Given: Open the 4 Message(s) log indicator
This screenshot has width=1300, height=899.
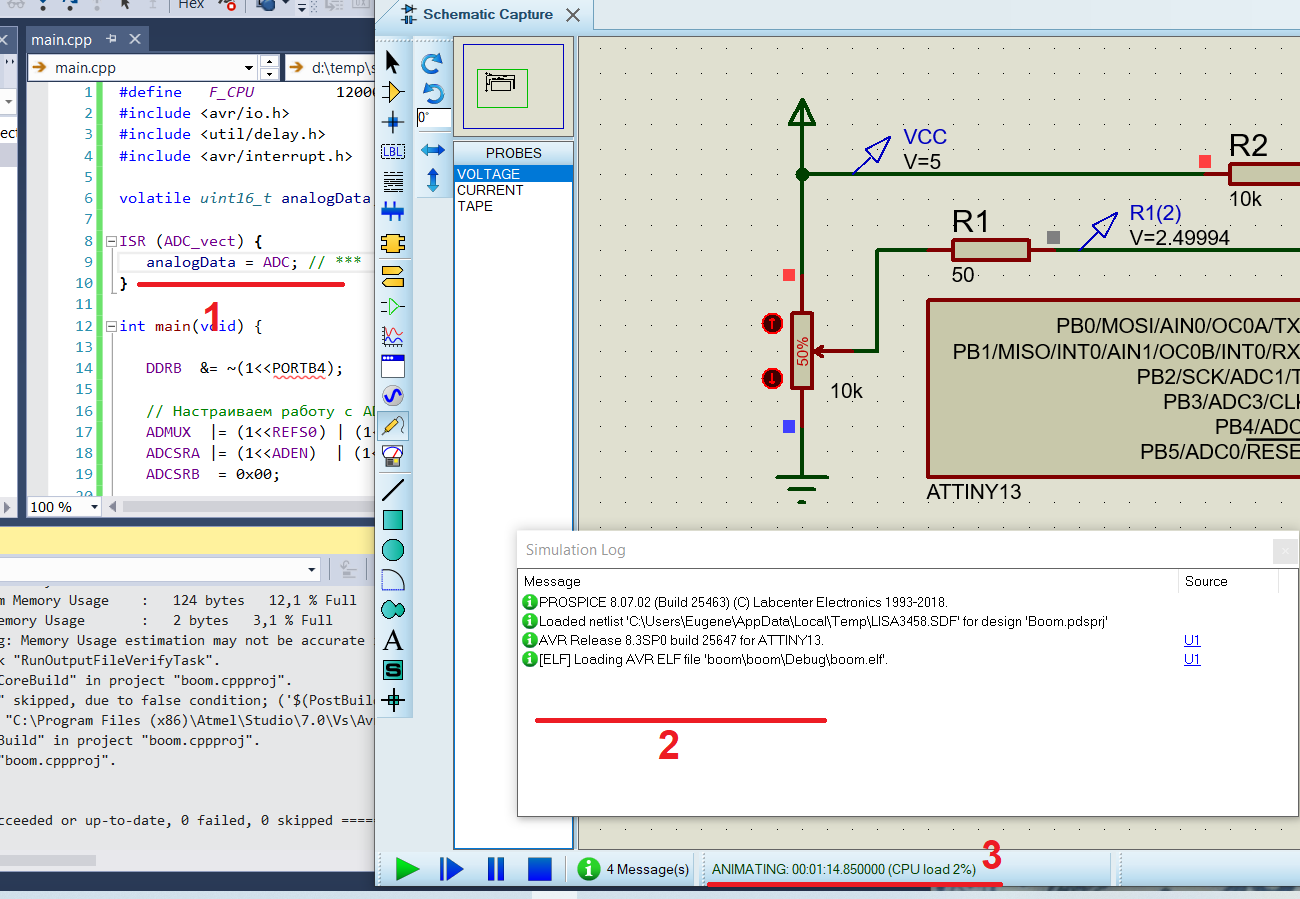Looking at the screenshot, I should [x=635, y=869].
